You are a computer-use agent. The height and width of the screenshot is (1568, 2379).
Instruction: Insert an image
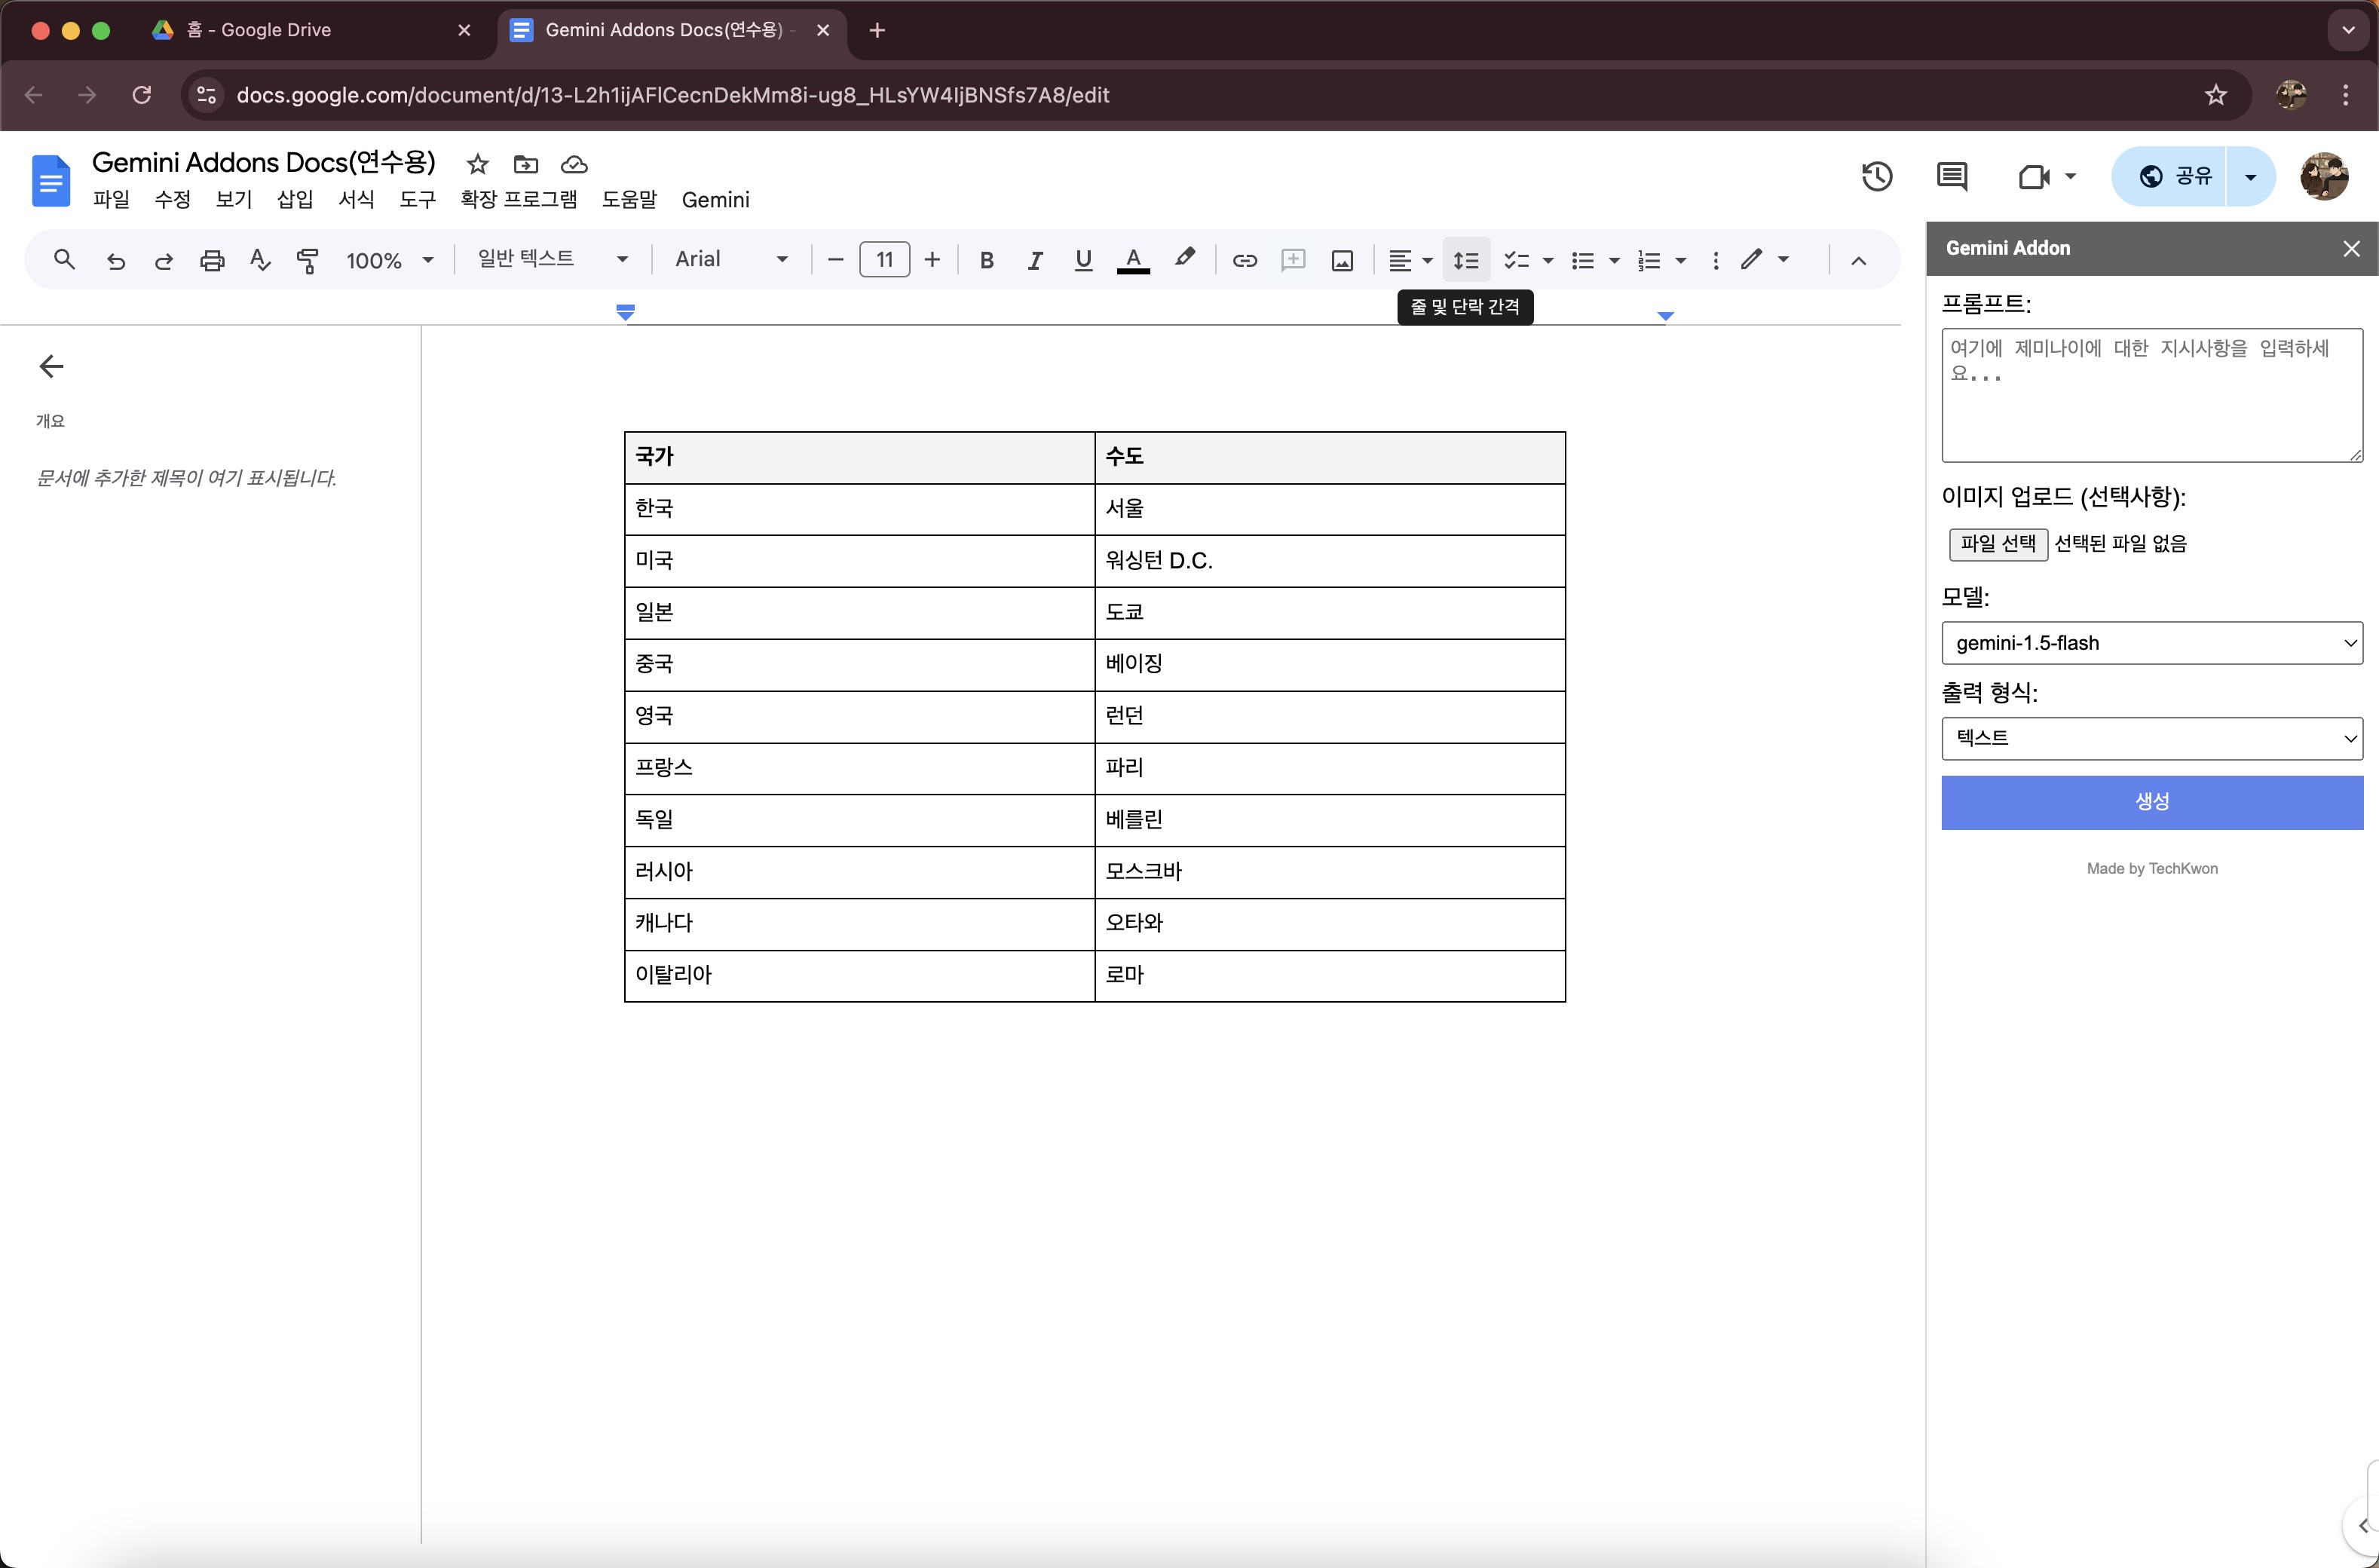tap(1342, 260)
